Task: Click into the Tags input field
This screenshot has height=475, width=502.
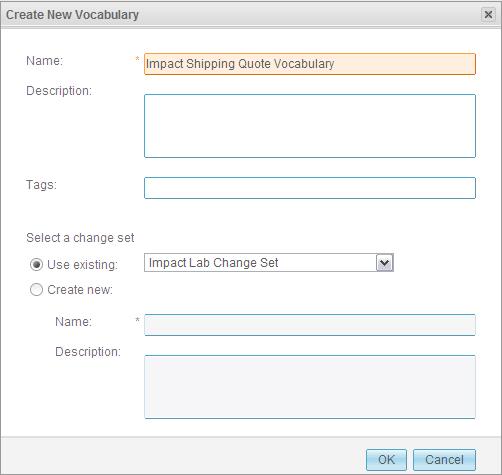Action: click(310, 188)
